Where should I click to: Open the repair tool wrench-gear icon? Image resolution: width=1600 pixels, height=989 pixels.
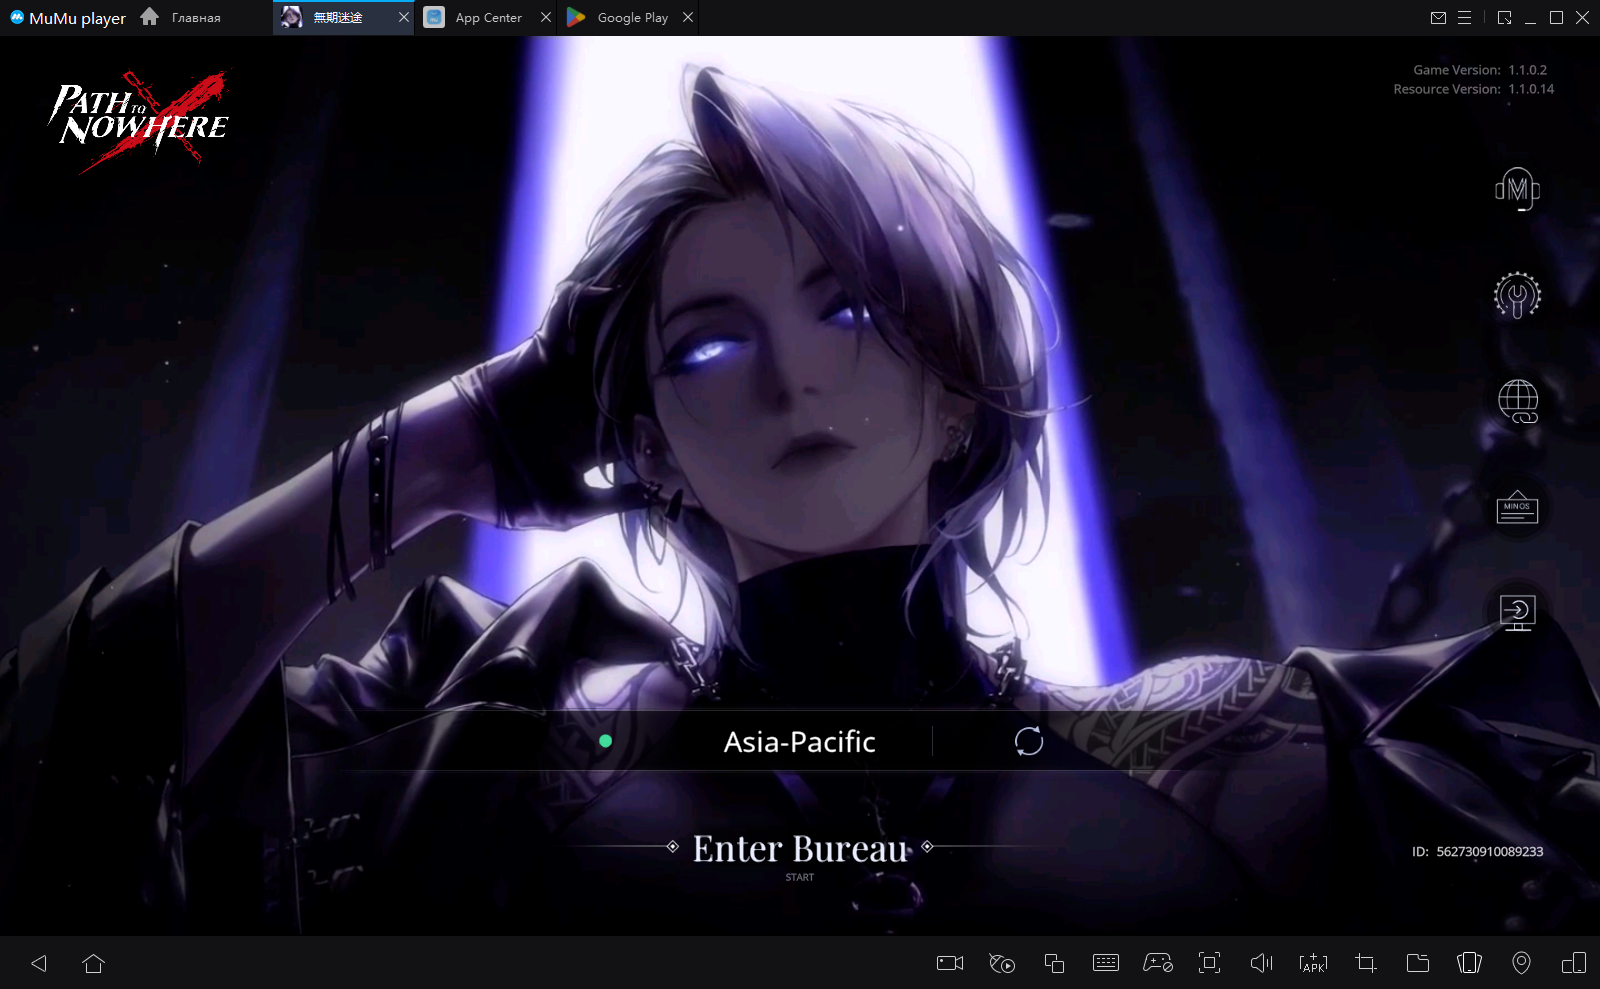click(x=1517, y=296)
